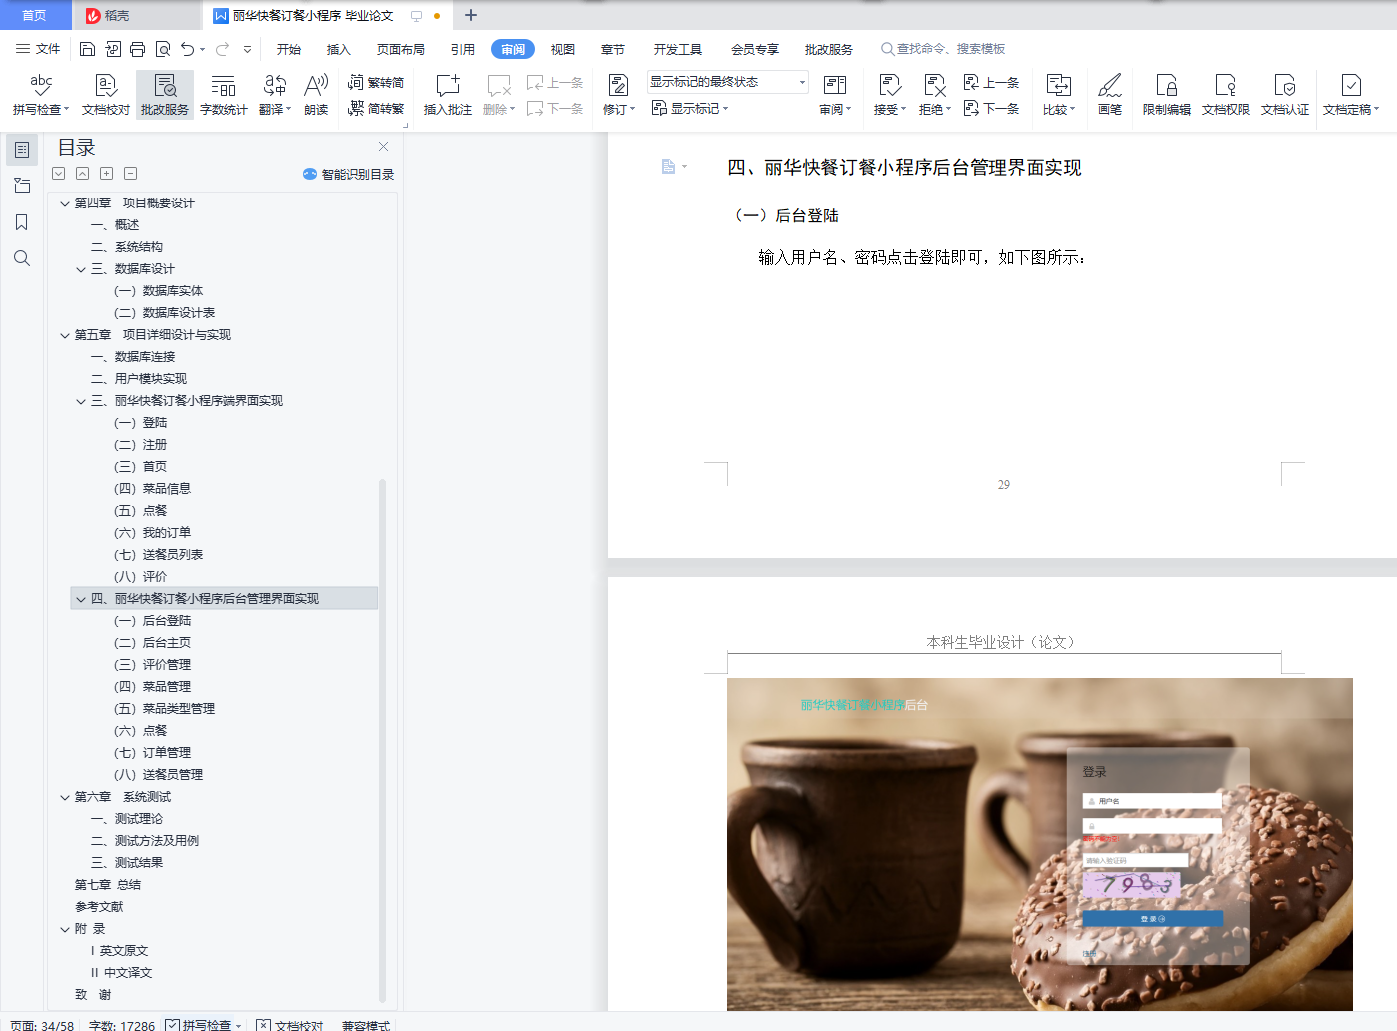Switch to the 开发工具 ribbon tab
Viewport: 1397px width, 1031px height.
[x=678, y=49]
